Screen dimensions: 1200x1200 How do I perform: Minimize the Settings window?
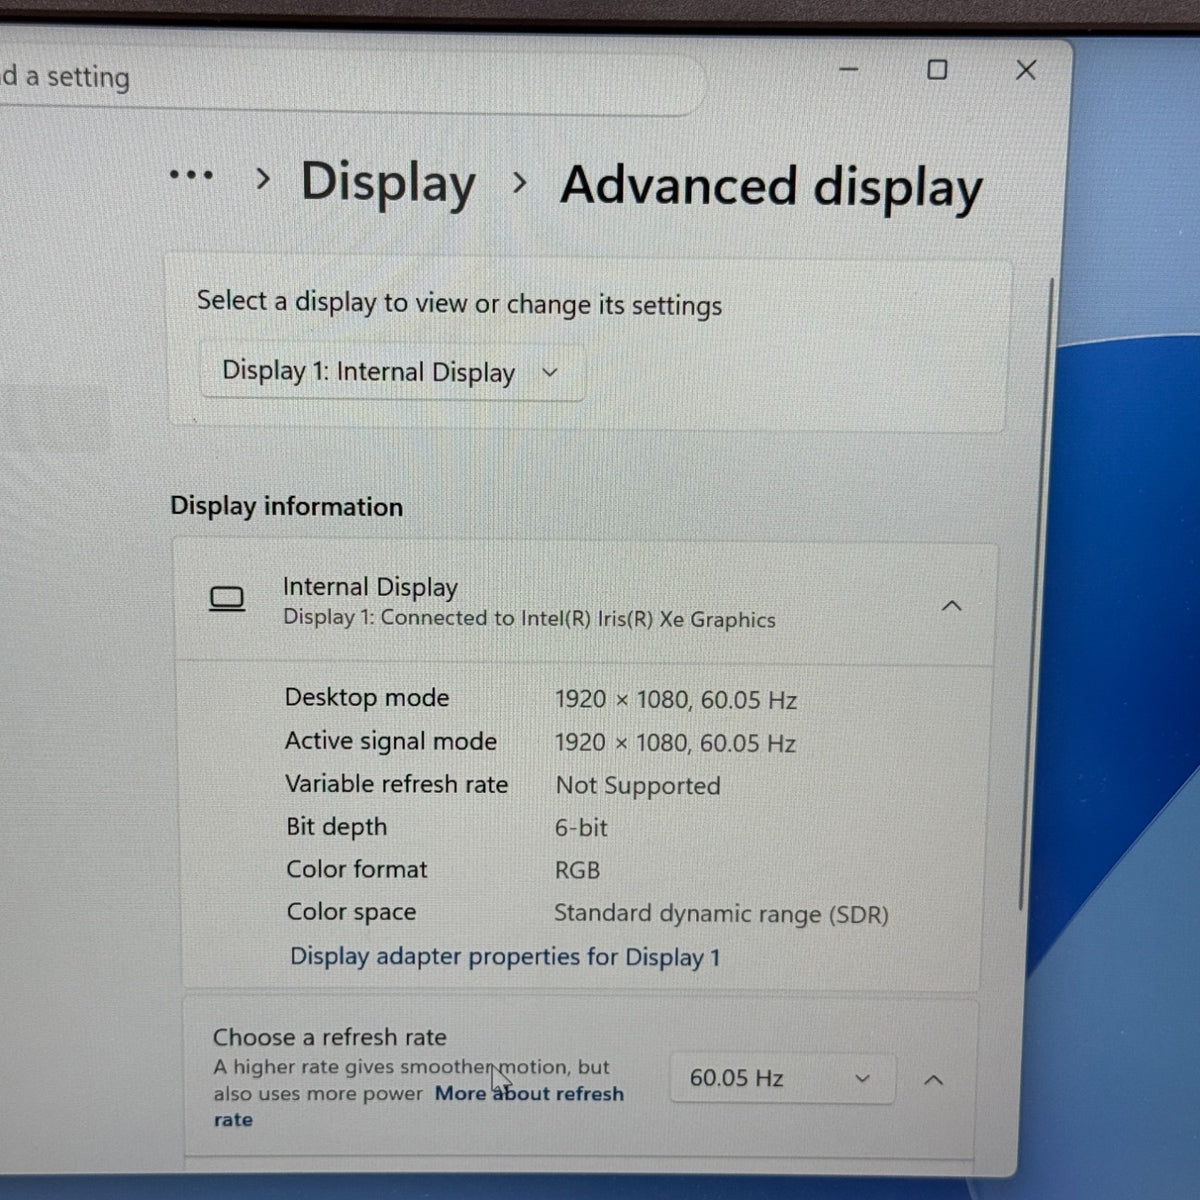(849, 70)
